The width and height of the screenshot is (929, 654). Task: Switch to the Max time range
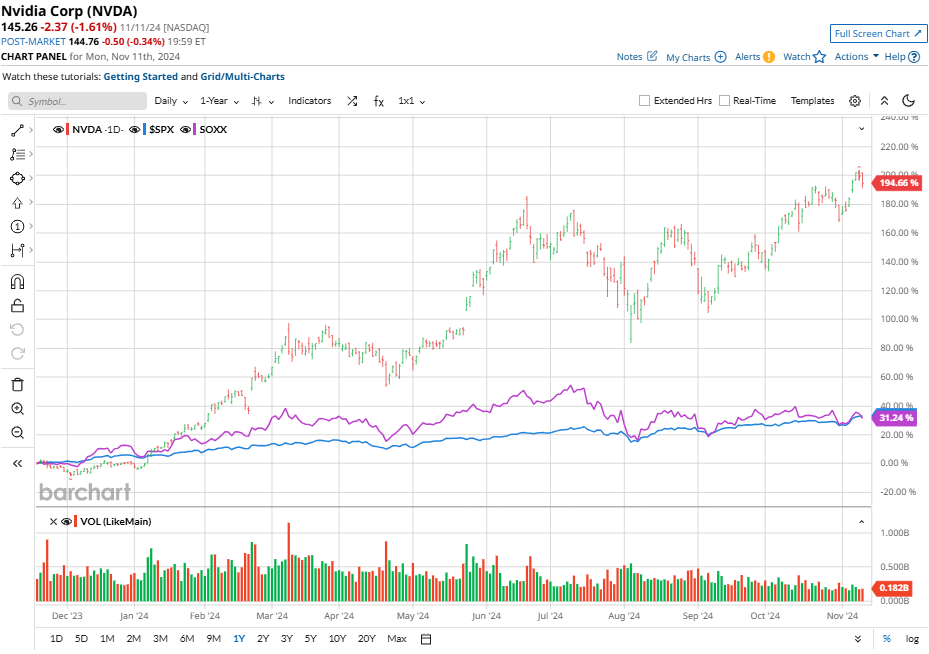click(x=396, y=638)
